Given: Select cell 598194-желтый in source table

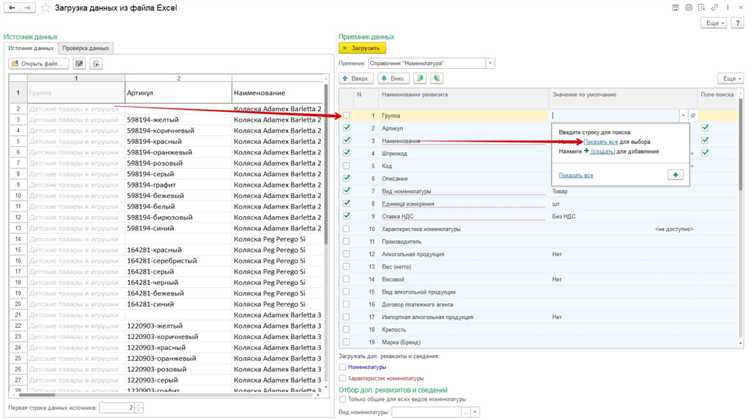Looking at the screenshot, I should click(178, 120).
